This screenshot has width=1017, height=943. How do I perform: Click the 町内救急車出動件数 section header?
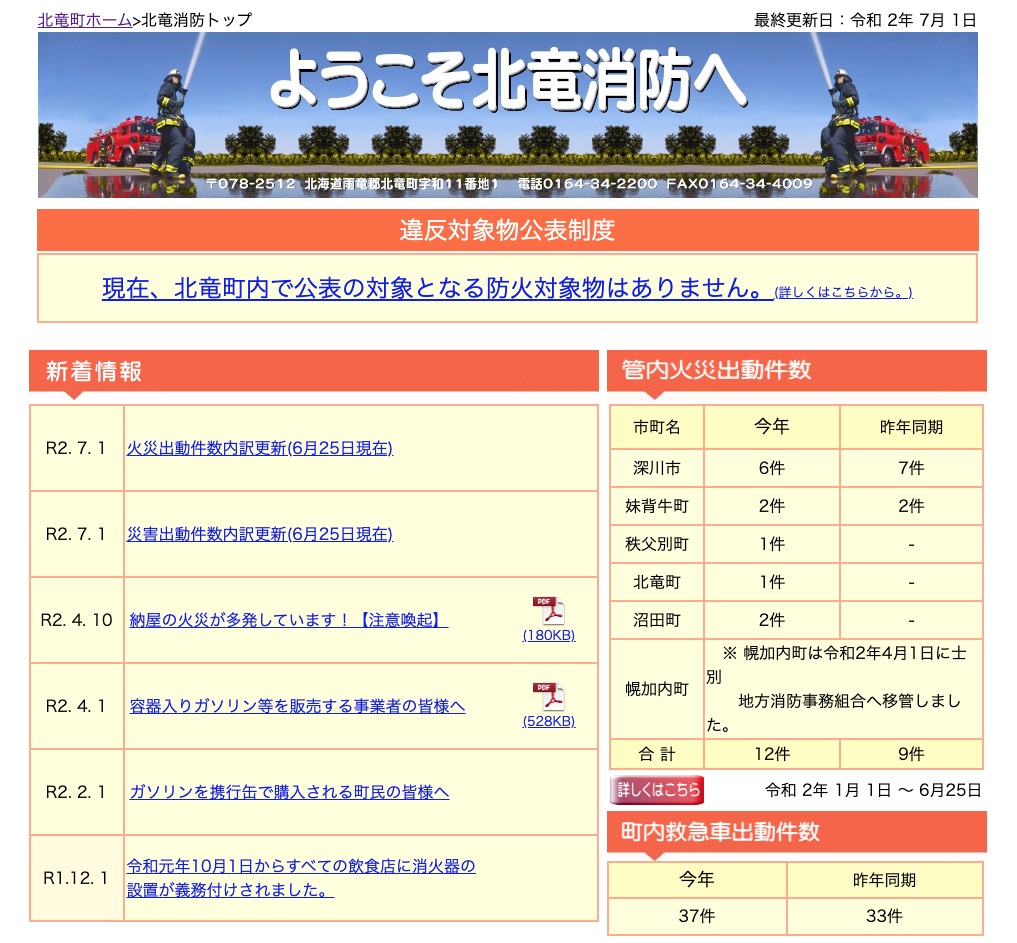pyautogui.click(x=720, y=832)
